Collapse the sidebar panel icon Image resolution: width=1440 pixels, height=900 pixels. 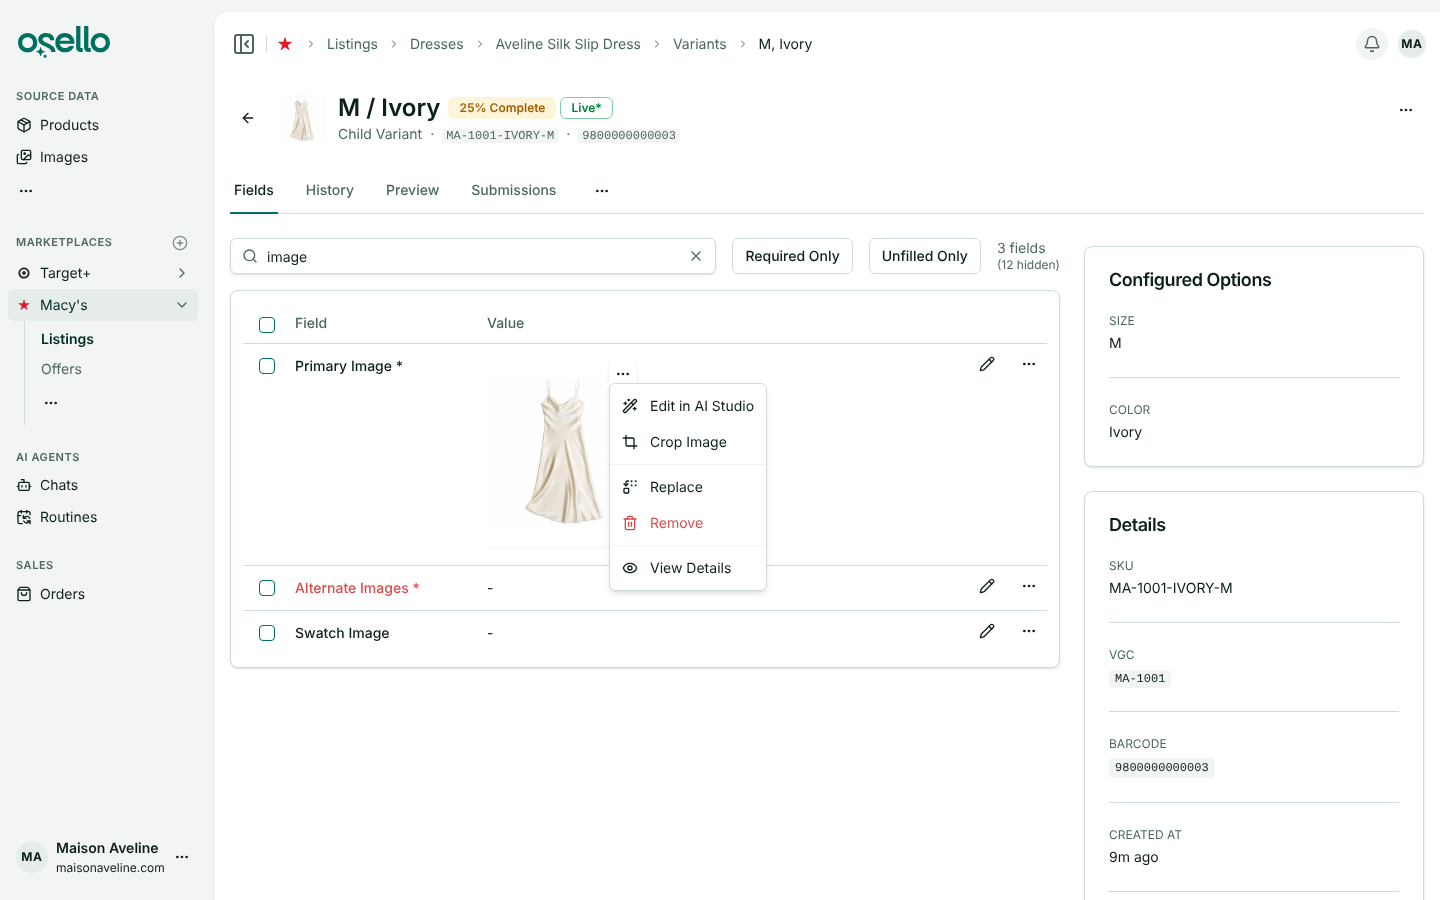pos(244,44)
